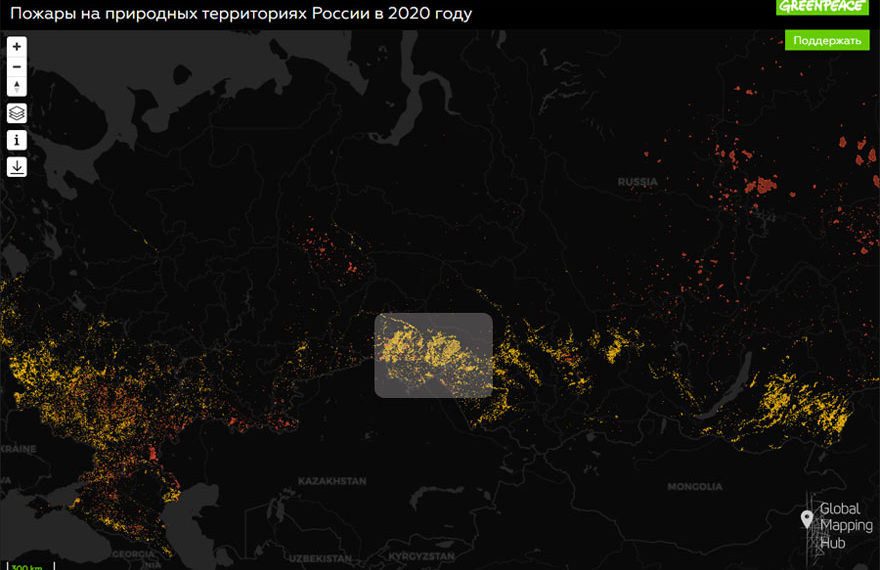Screen dimensions: 880x570
Task: Click the 300 km scale bar
Action: tap(27, 565)
